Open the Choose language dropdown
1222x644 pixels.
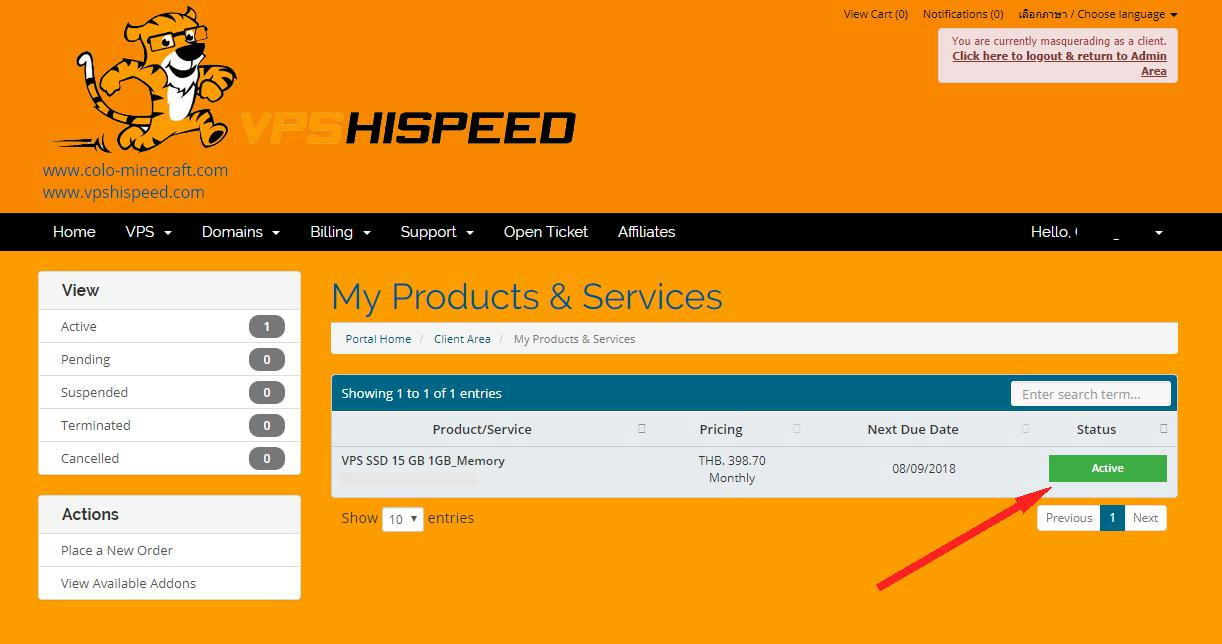1098,14
